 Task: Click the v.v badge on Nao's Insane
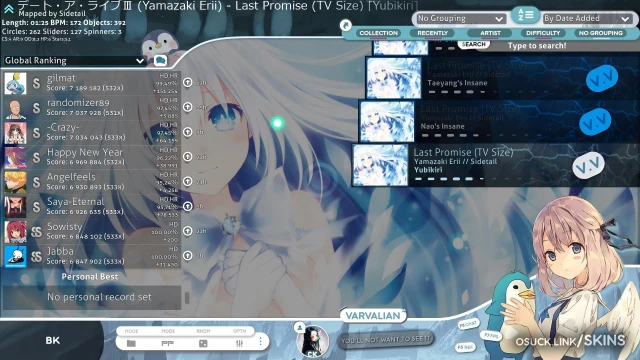tap(595, 121)
